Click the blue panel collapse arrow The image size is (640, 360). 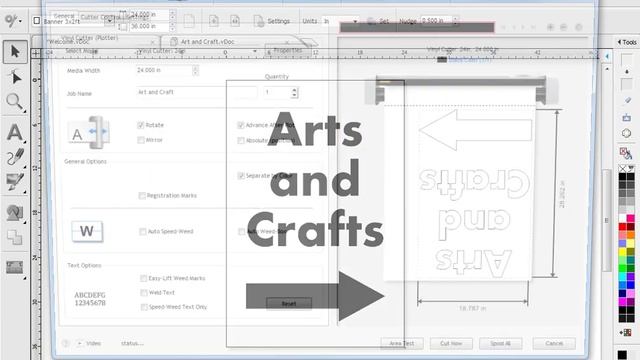pos(607,56)
